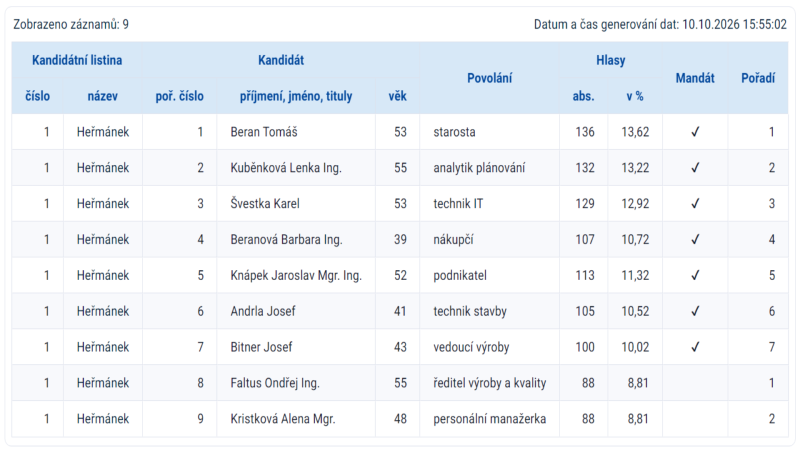Select candidate 'Beranová Barbara Ing.'
Viewport: 800px width, 450px height.
[x=286, y=239]
